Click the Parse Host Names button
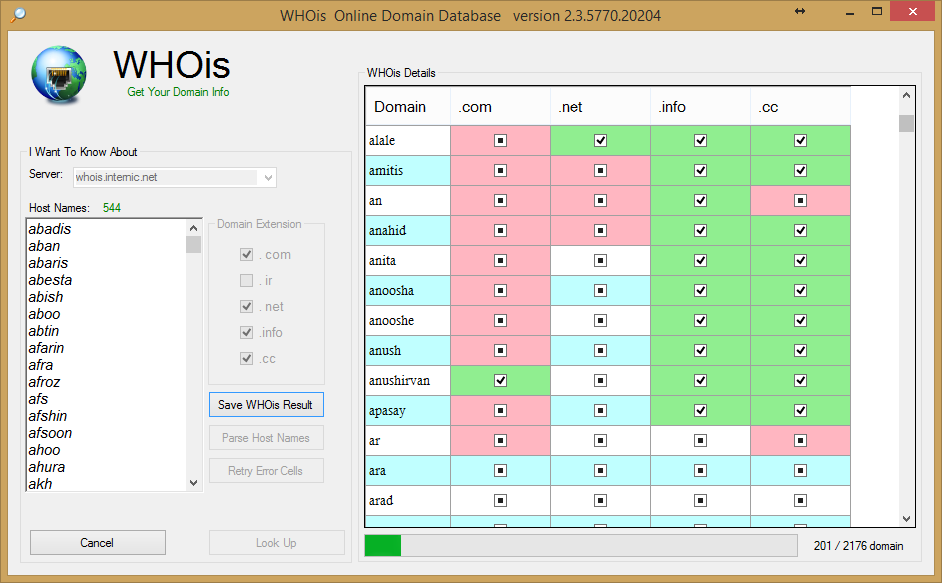The image size is (942, 583). pos(266,438)
